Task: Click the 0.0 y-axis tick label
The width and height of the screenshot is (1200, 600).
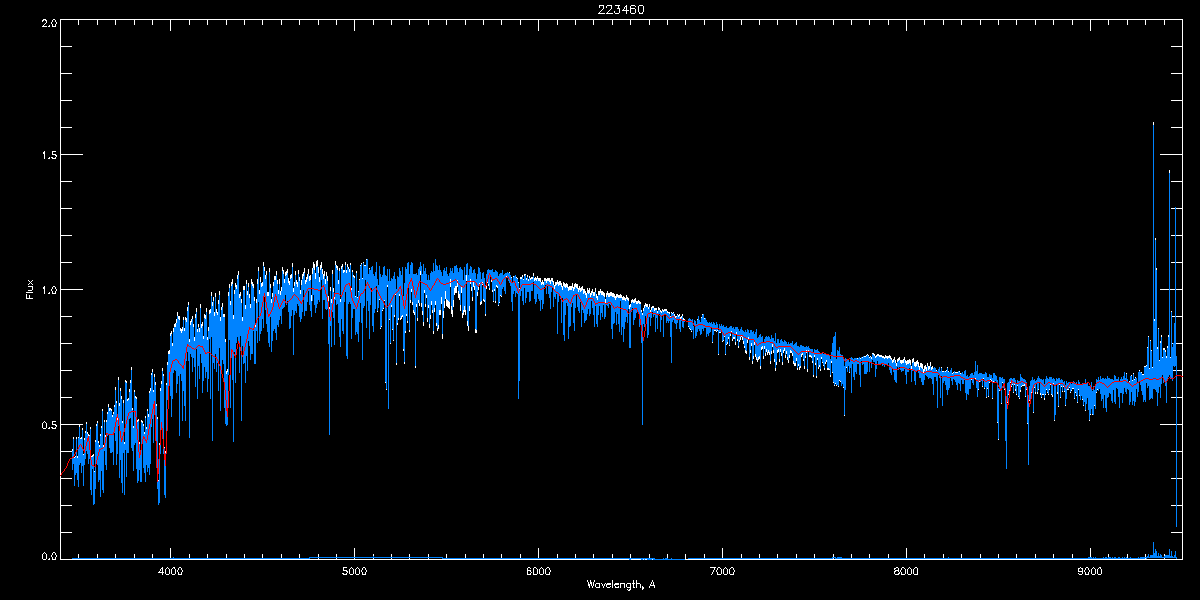Action: click(48, 556)
